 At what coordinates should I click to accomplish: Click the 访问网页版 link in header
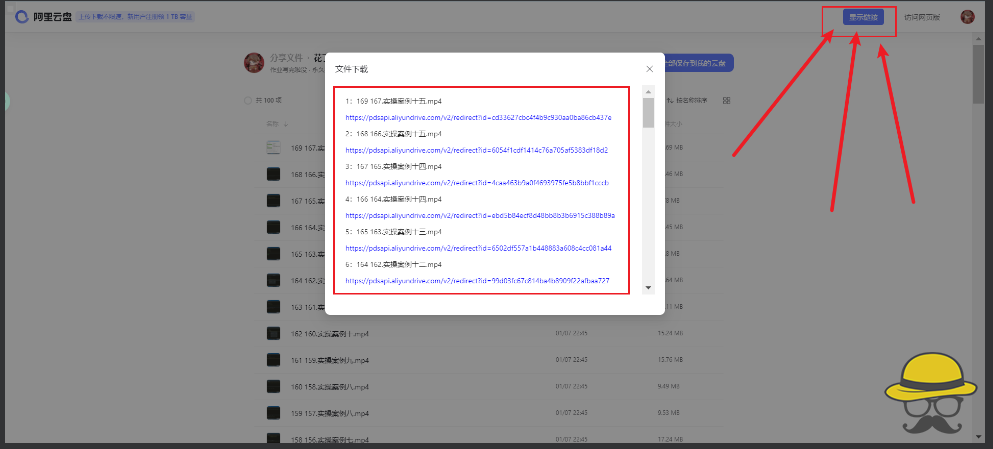click(x=921, y=17)
